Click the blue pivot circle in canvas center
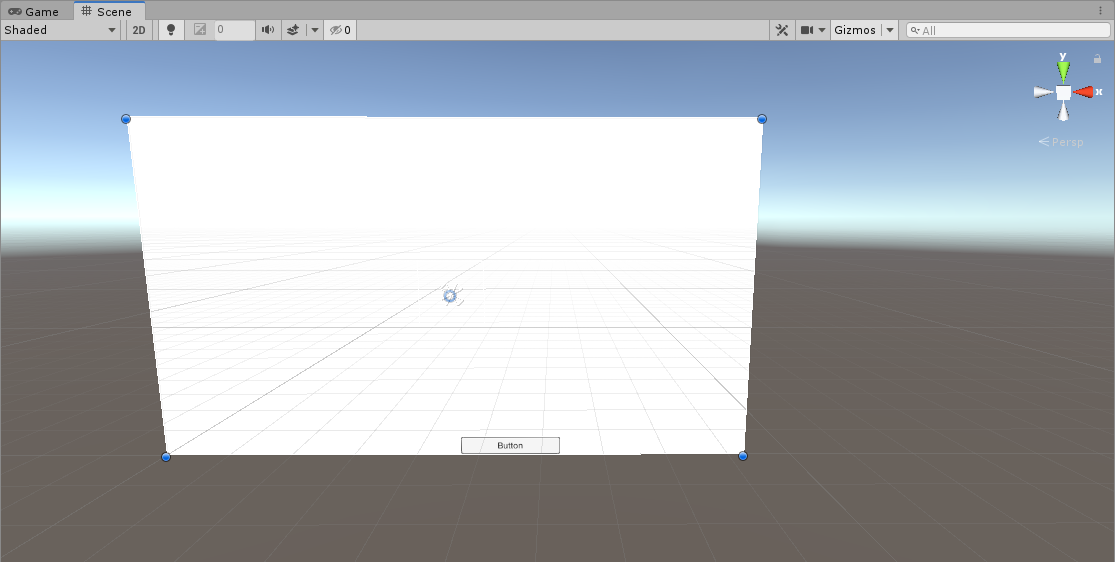The image size is (1115, 562). 449,295
